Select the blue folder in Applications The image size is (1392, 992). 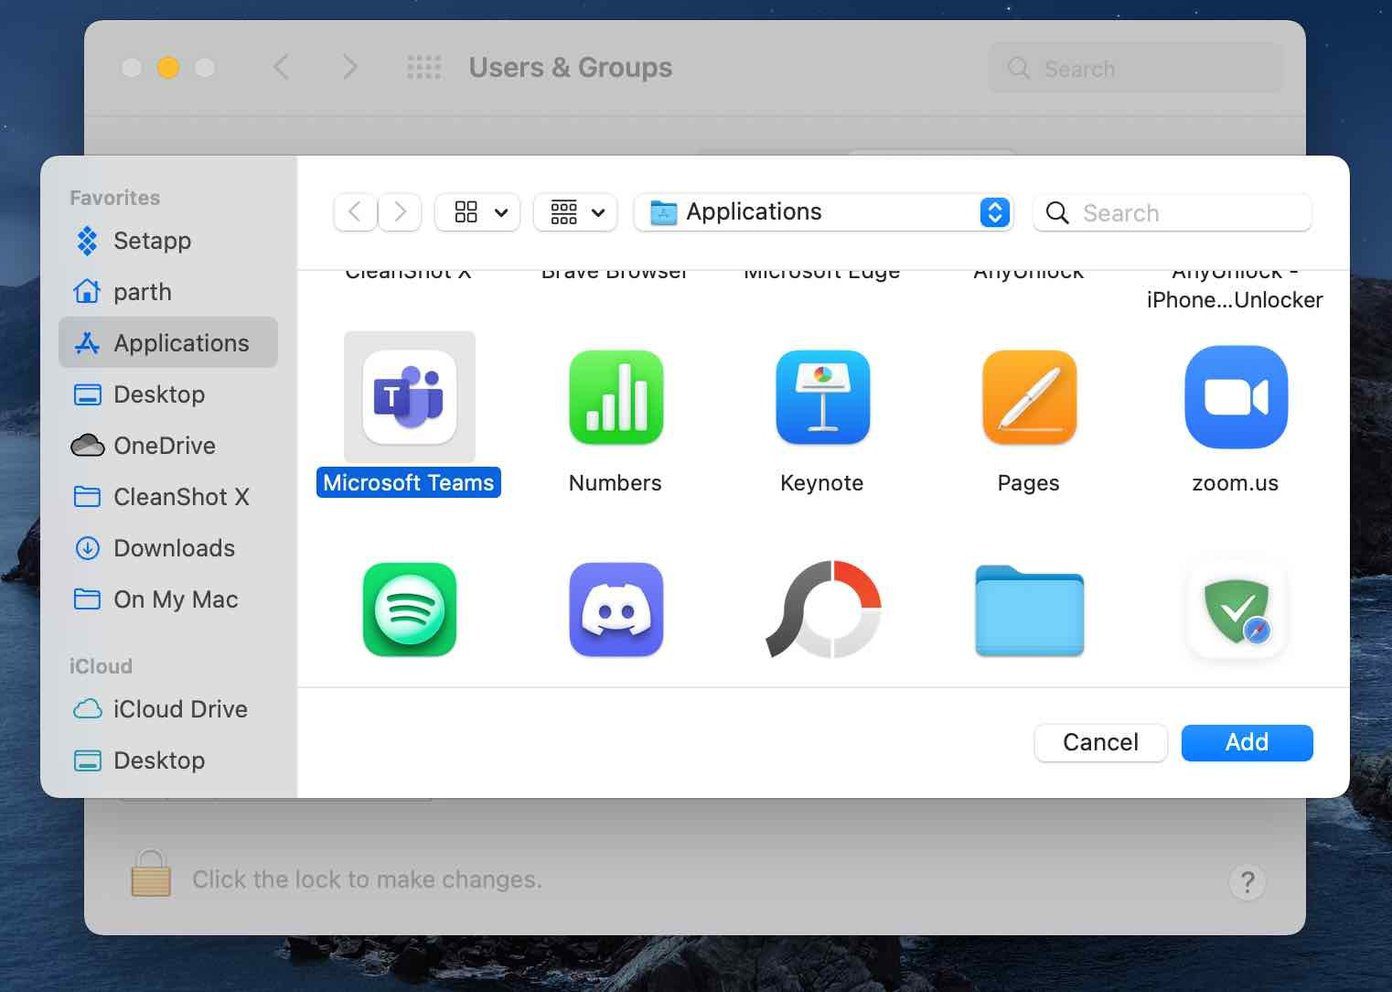[x=1029, y=611]
